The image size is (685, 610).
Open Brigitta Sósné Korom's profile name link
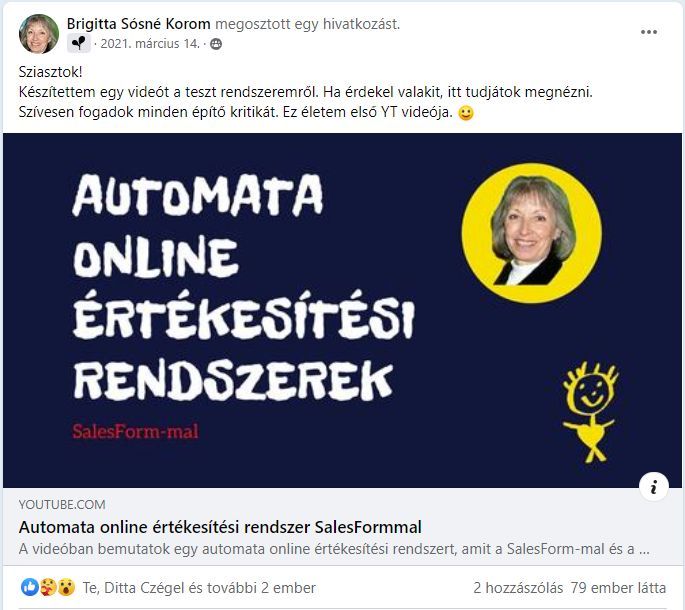pyautogui.click(x=138, y=24)
